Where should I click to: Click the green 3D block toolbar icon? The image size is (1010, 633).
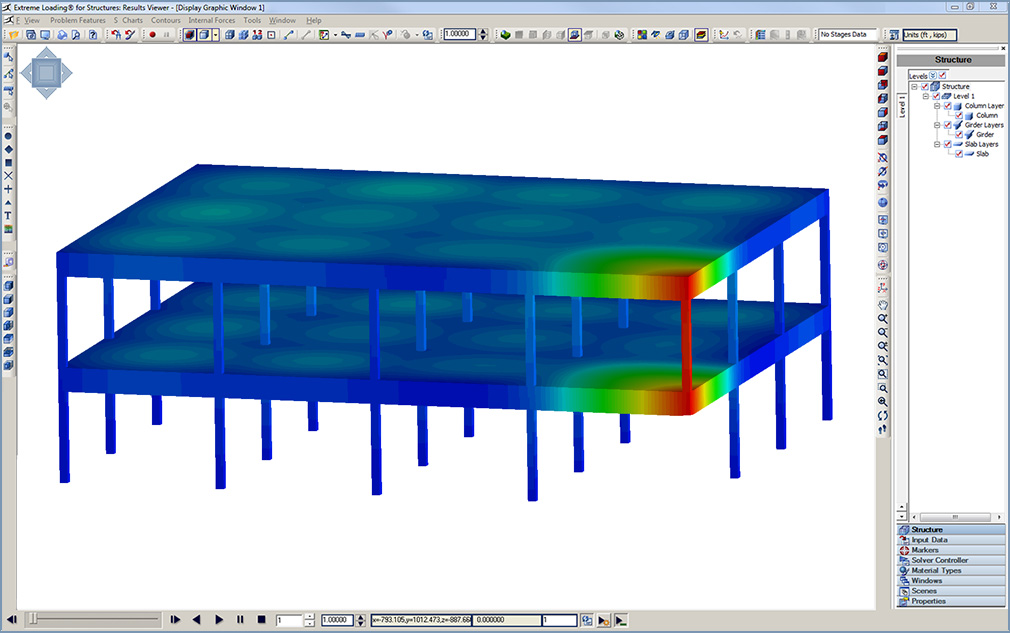click(x=505, y=34)
